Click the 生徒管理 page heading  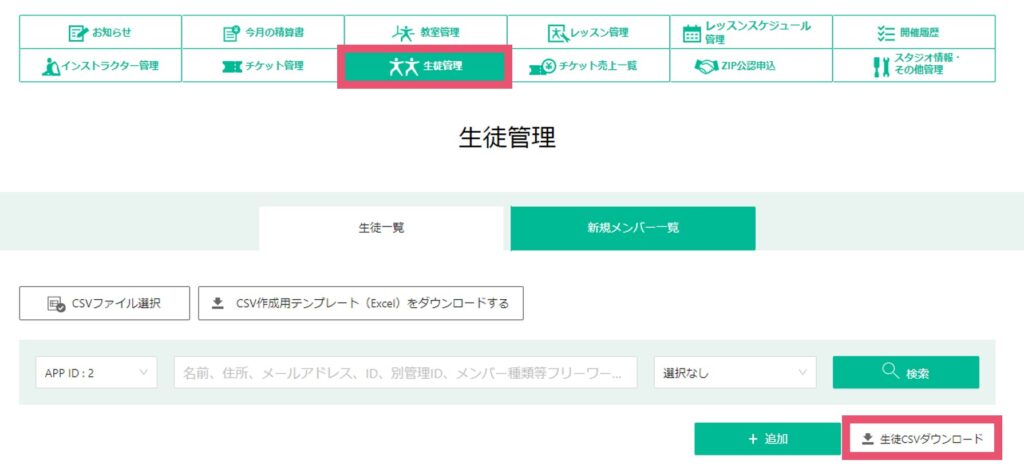point(507,137)
